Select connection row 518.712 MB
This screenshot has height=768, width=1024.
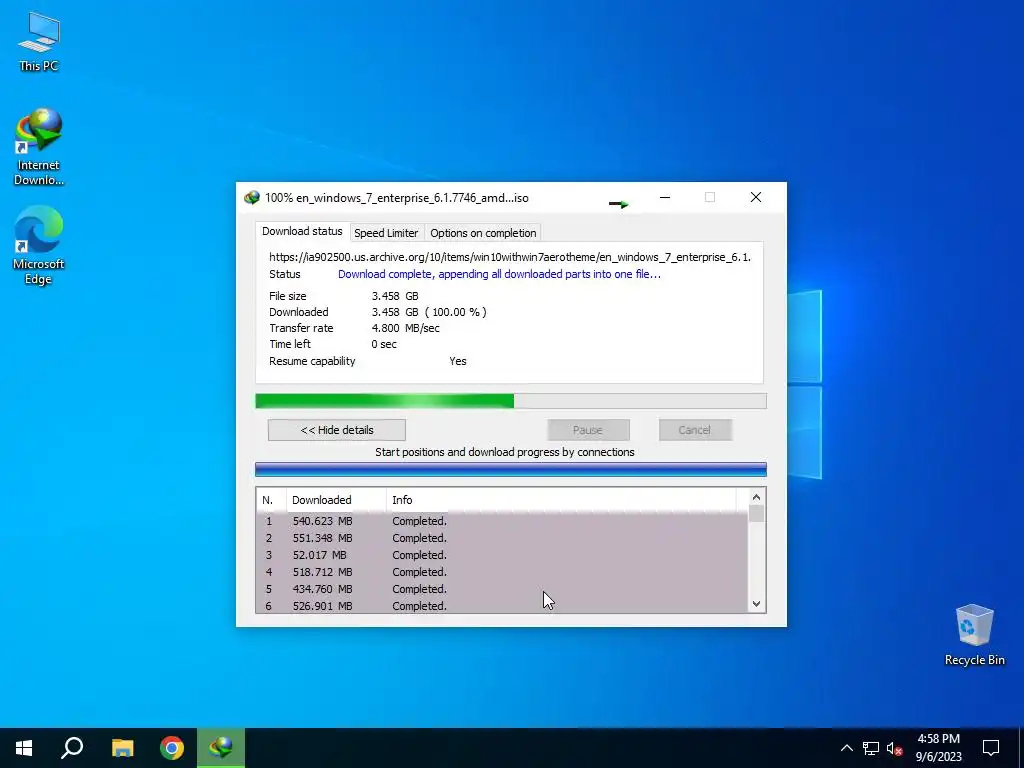[502, 572]
